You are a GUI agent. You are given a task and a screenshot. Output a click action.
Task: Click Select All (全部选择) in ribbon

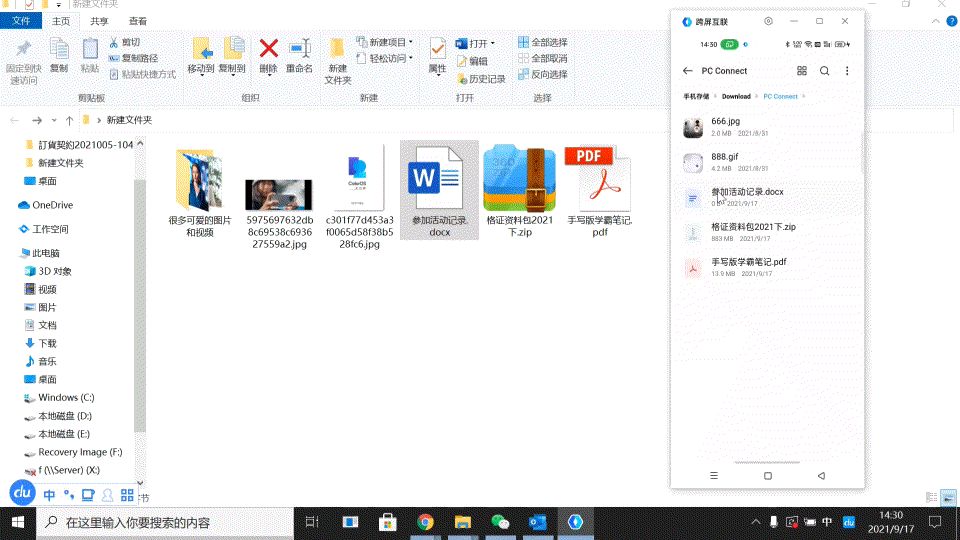click(x=543, y=42)
